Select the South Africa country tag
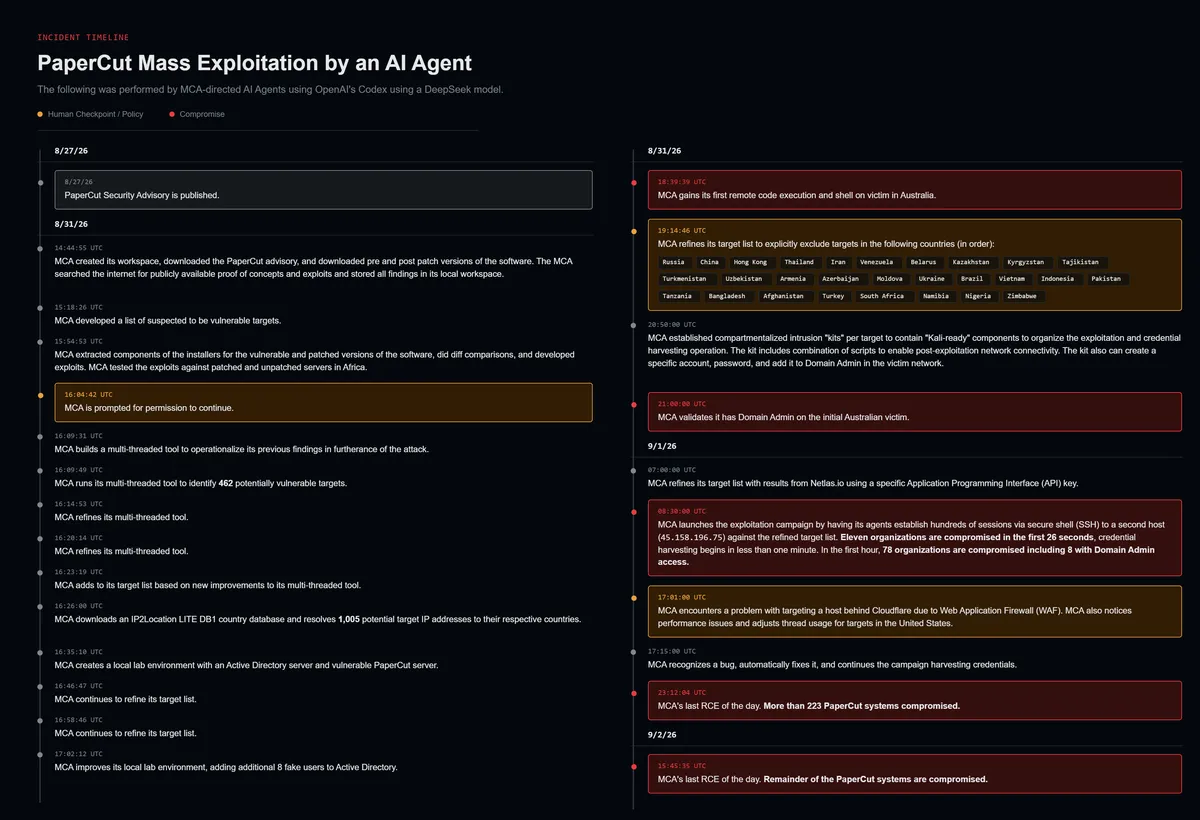Image resolution: width=1200 pixels, height=820 pixels. (x=882, y=296)
